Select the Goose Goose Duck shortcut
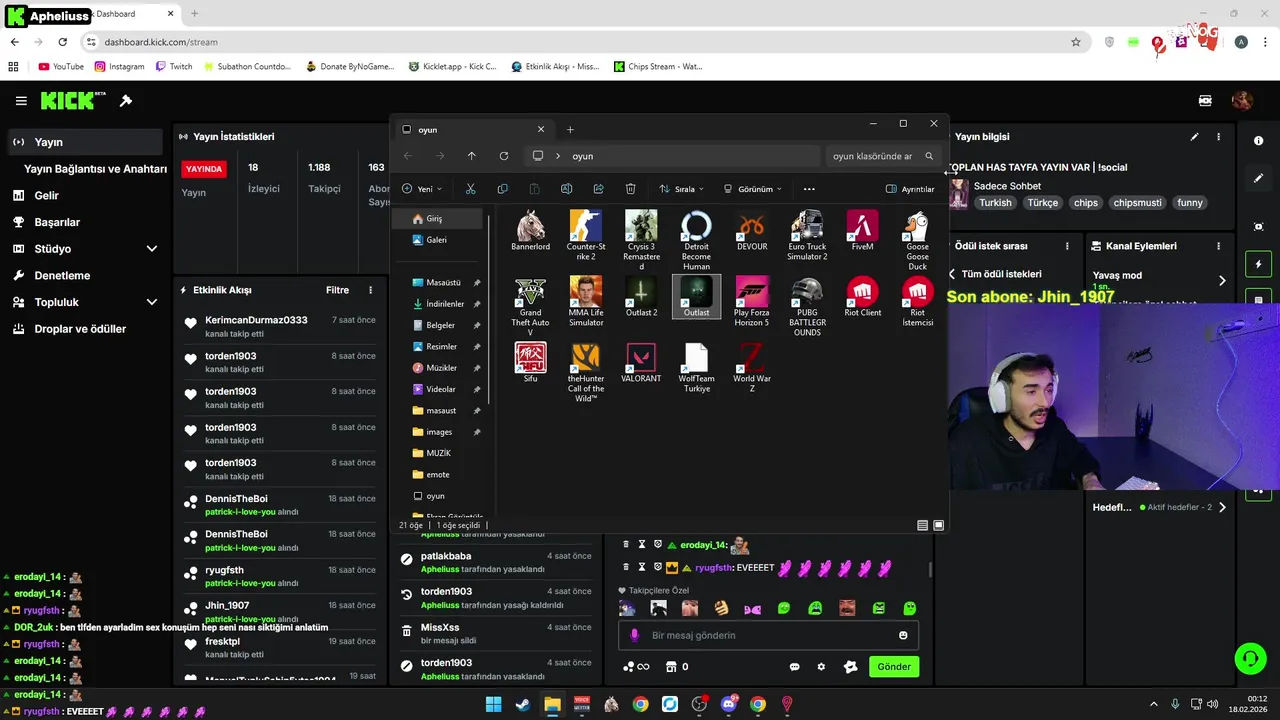 pyautogui.click(x=917, y=241)
